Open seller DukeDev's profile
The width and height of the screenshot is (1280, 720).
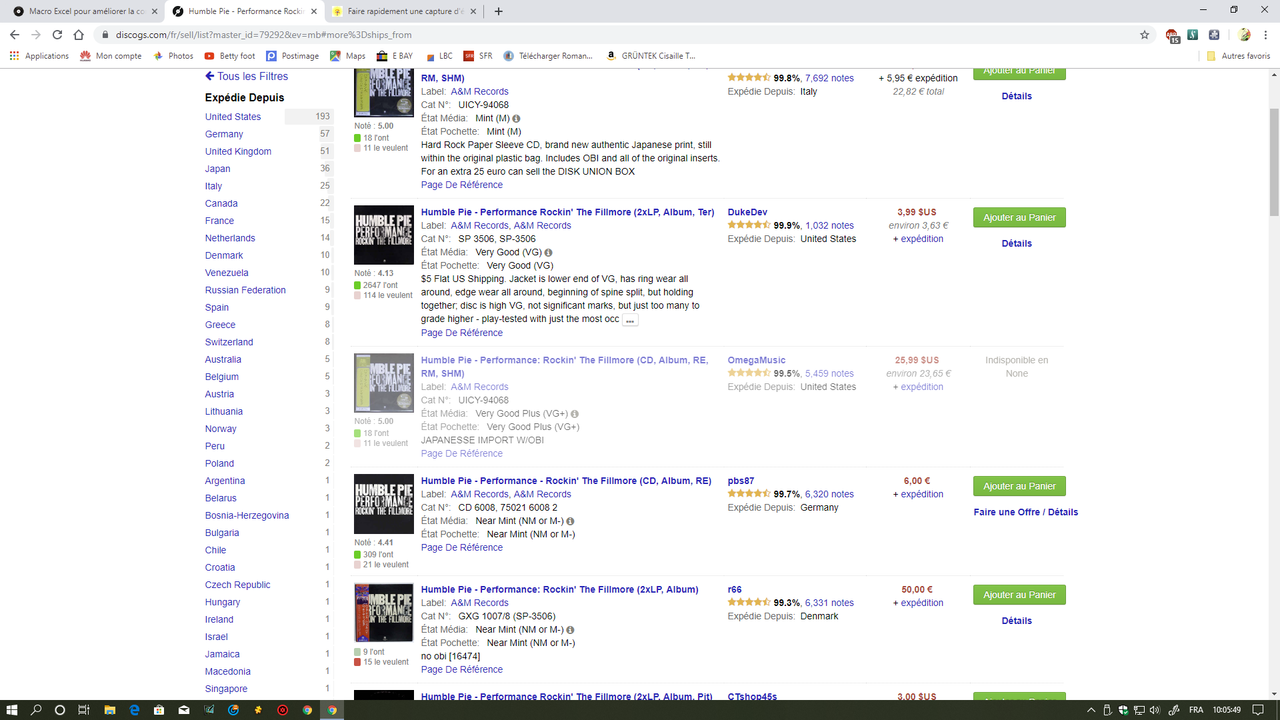tap(747, 212)
